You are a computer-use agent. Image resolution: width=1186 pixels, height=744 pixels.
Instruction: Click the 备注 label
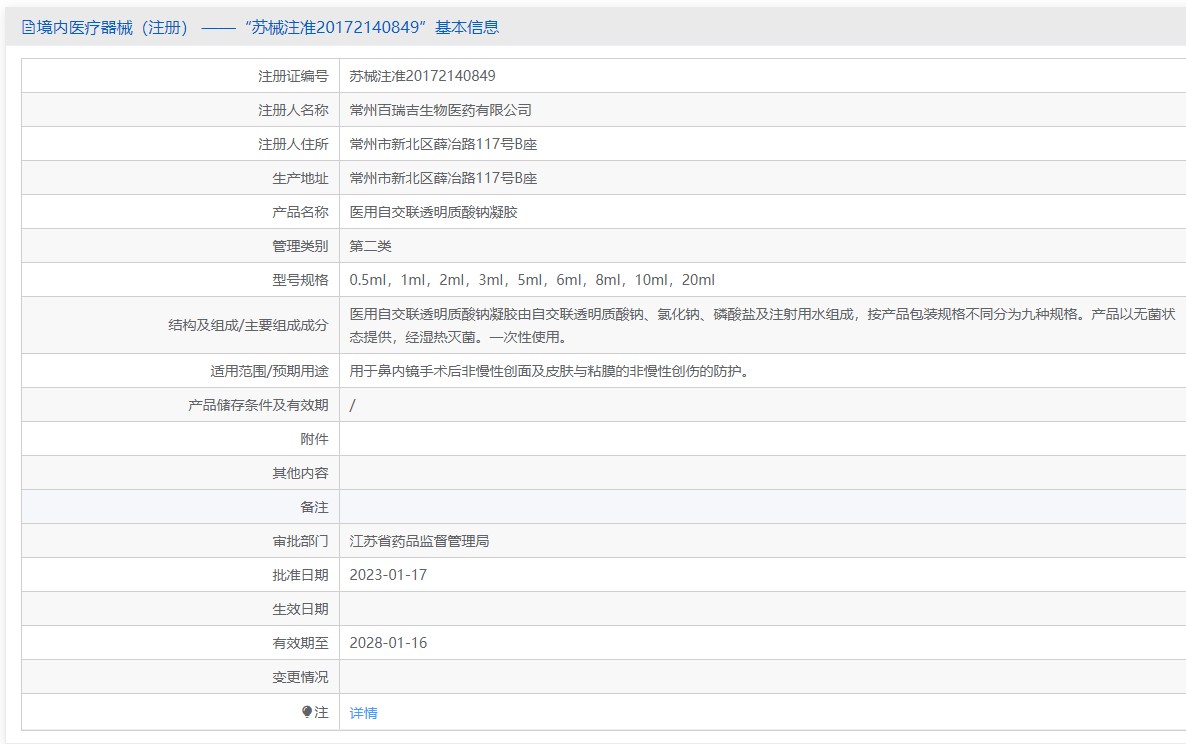tap(314, 507)
